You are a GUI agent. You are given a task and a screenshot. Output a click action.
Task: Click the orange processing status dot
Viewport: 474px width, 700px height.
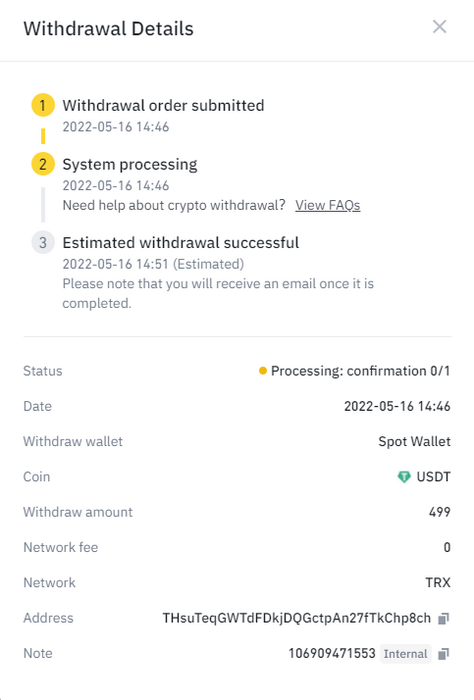(263, 371)
